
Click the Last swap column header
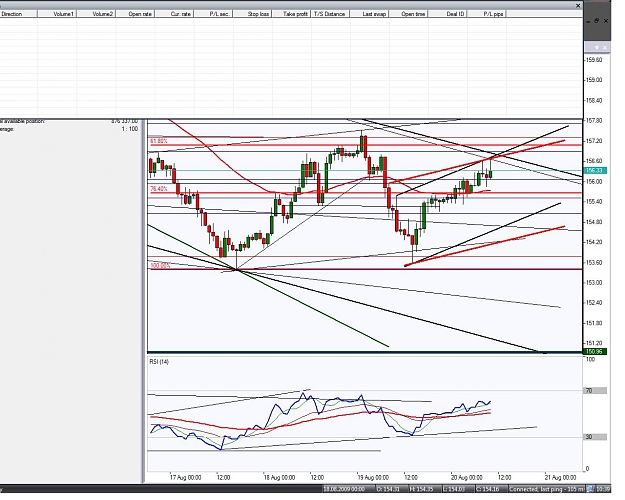tap(369, 14)
